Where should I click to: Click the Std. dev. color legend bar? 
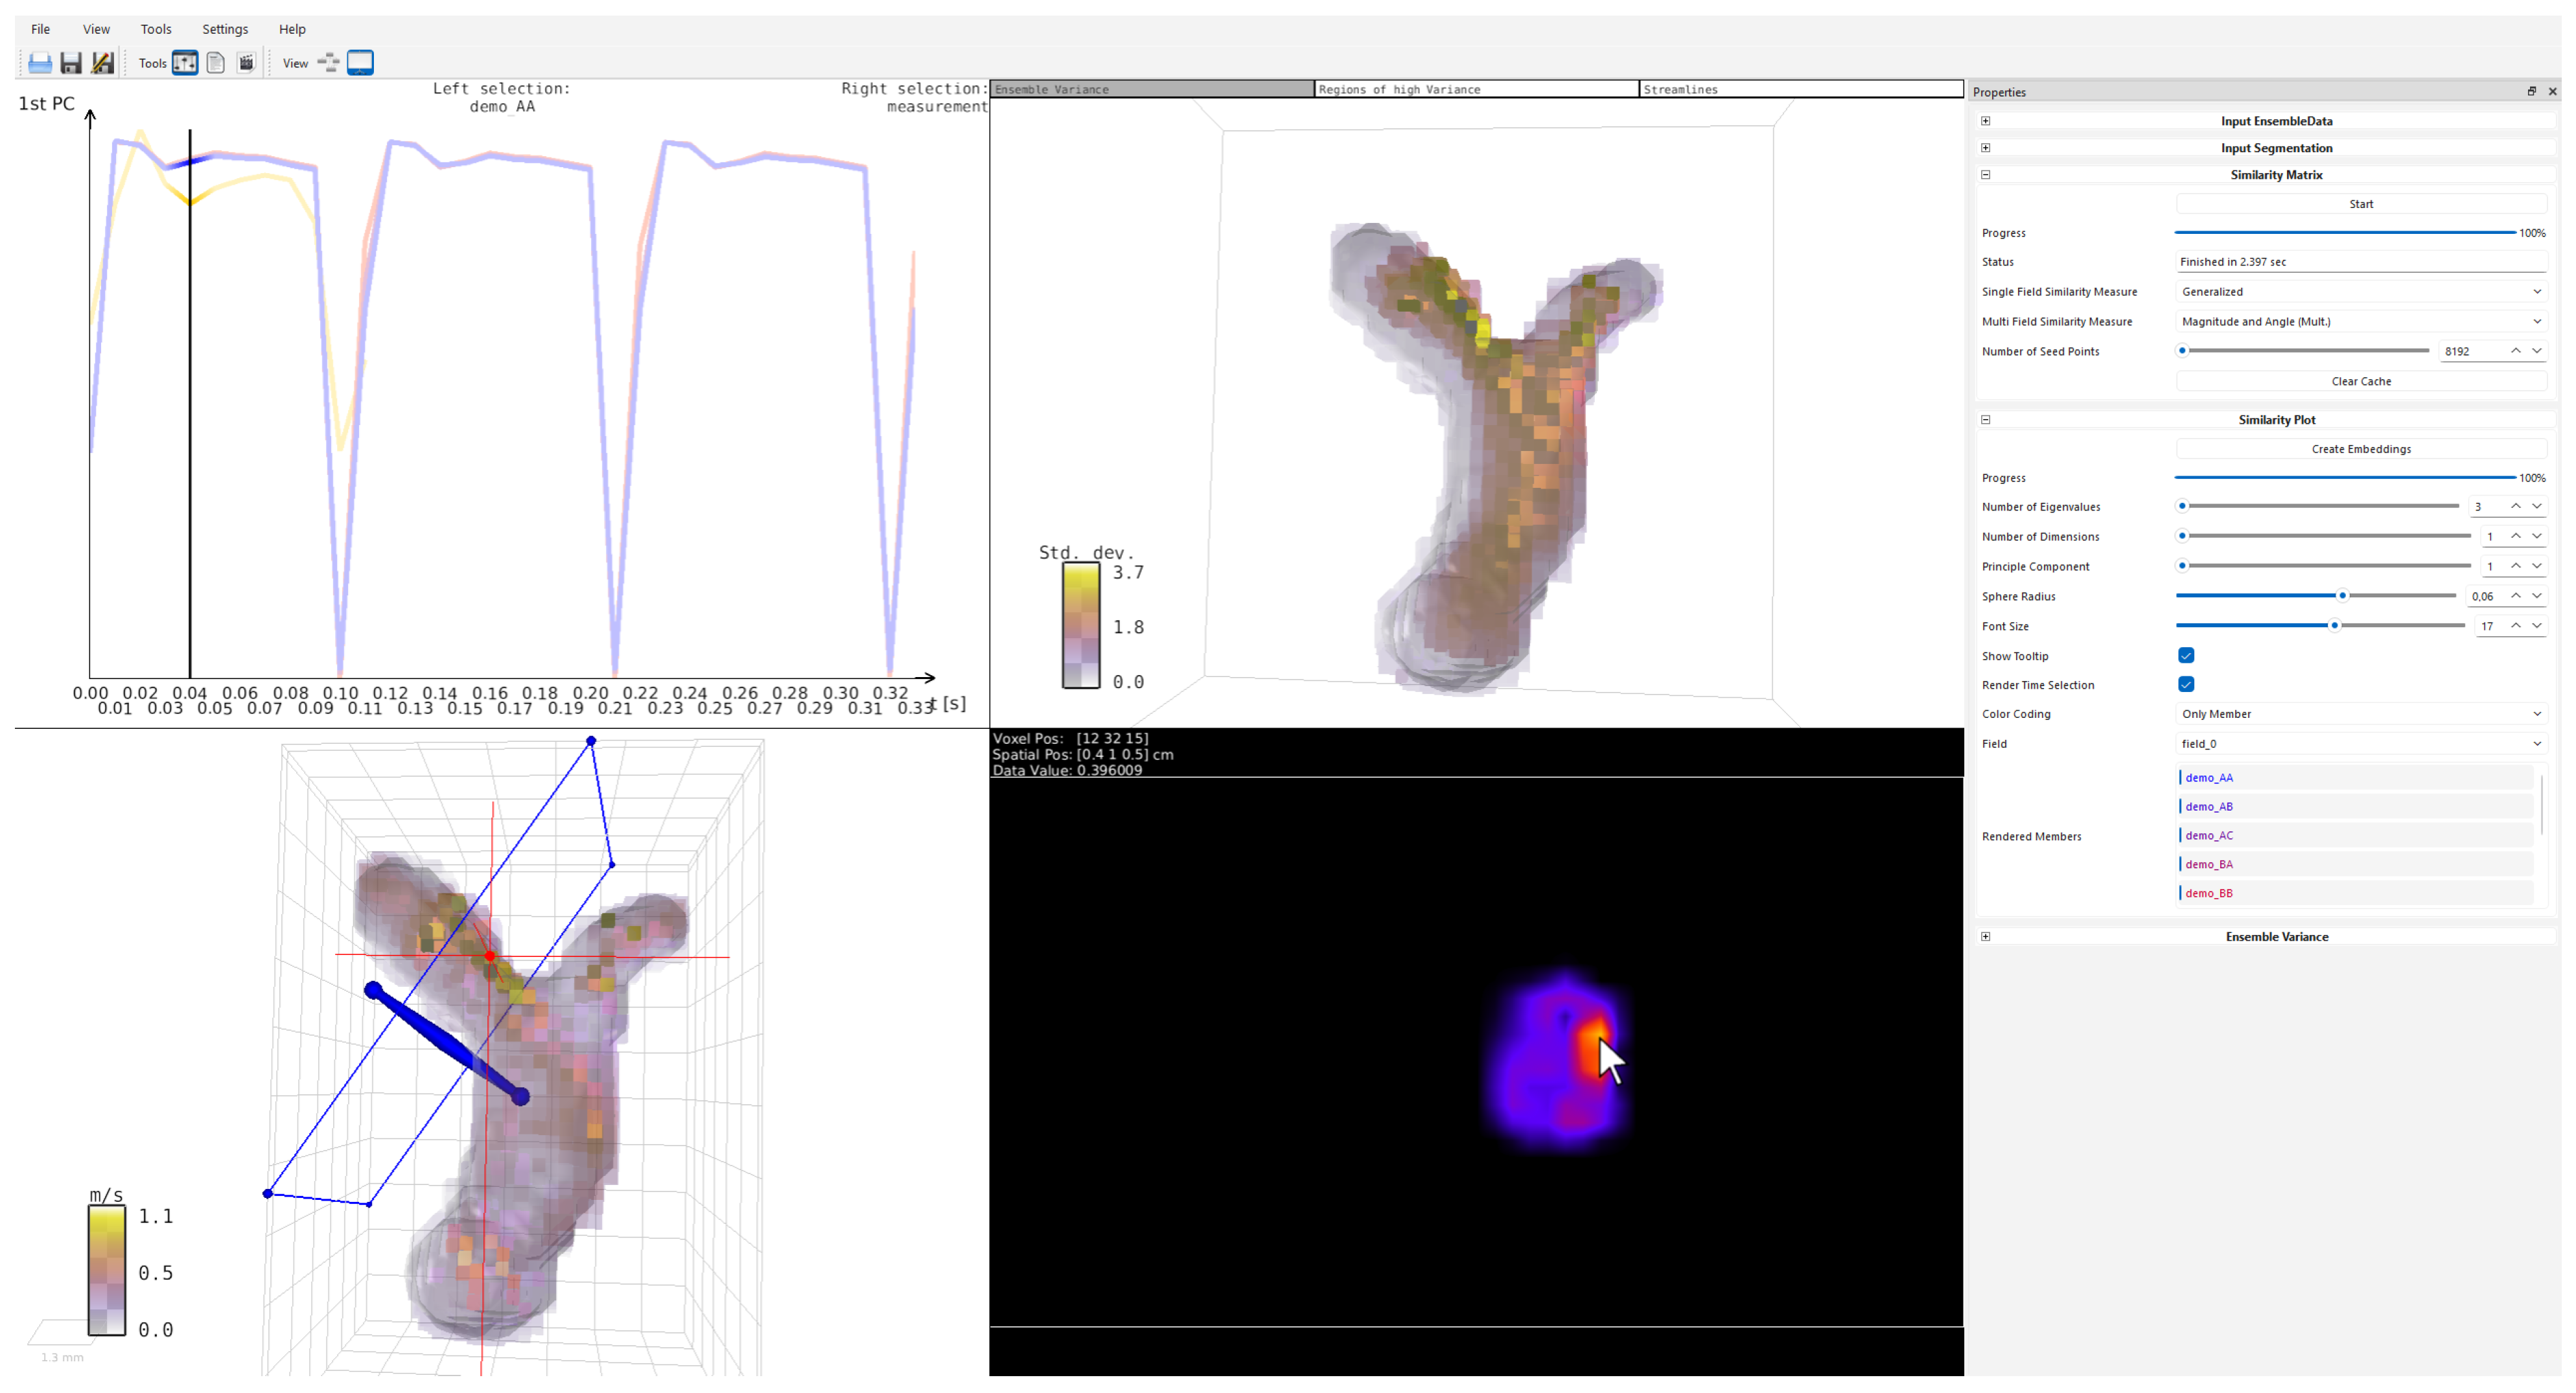pos(1081,626)
